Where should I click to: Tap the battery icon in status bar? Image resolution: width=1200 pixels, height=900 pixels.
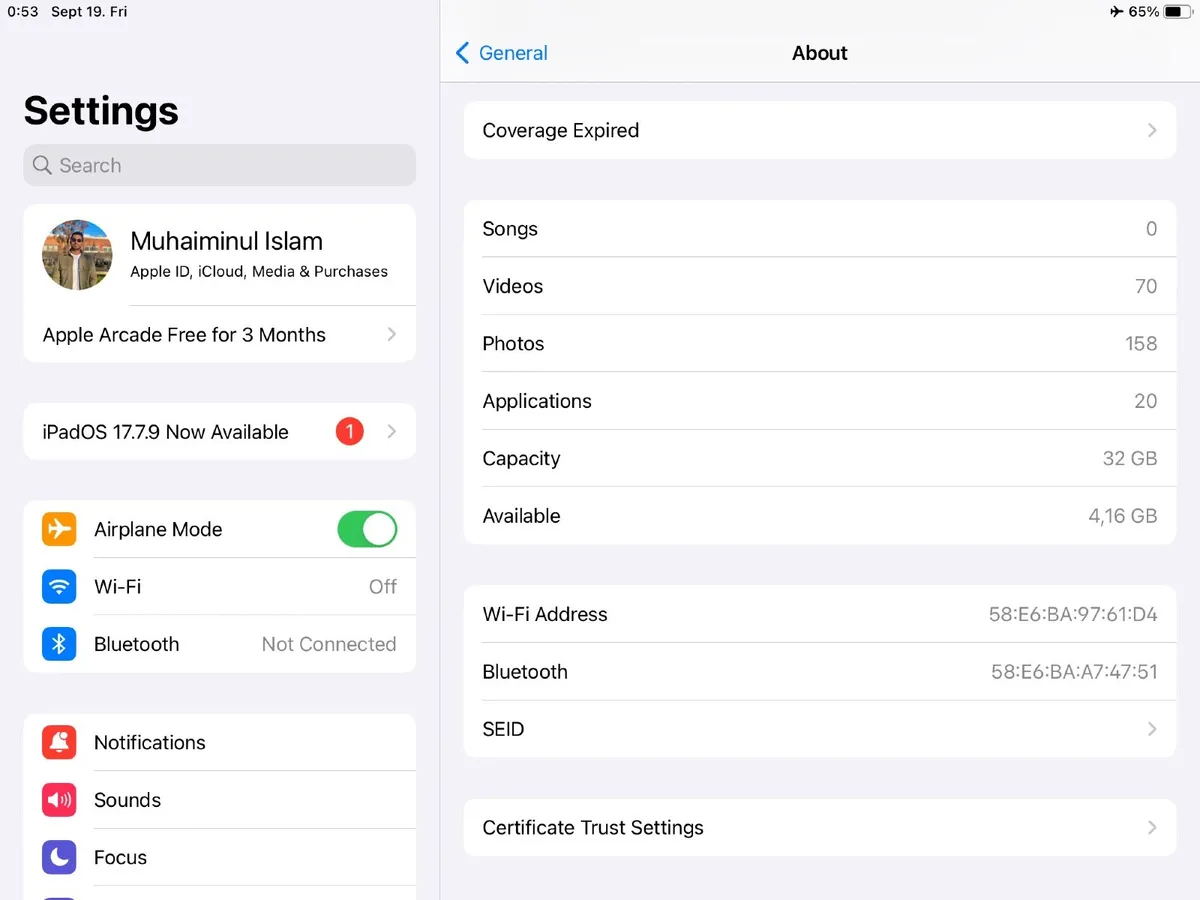coord(1176,12)
